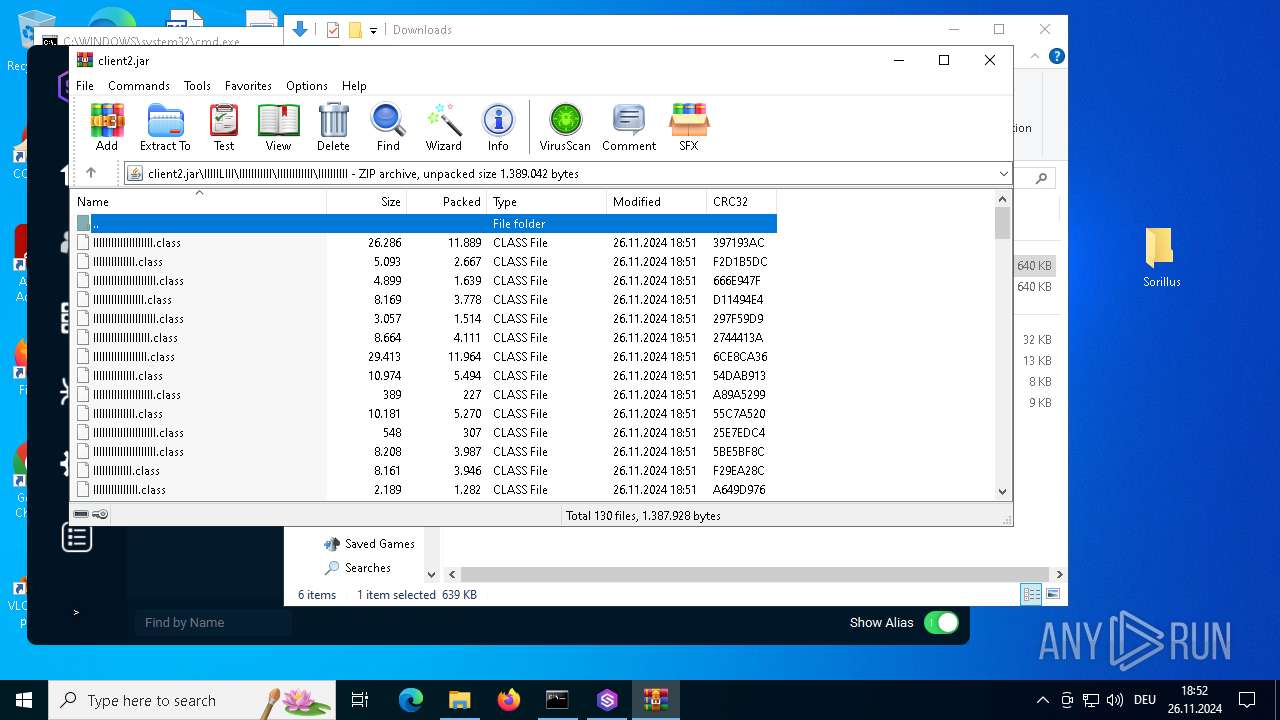The image size is (1280, 720).
Task: Open the View toolbar icon
Action: coord(278,127)
